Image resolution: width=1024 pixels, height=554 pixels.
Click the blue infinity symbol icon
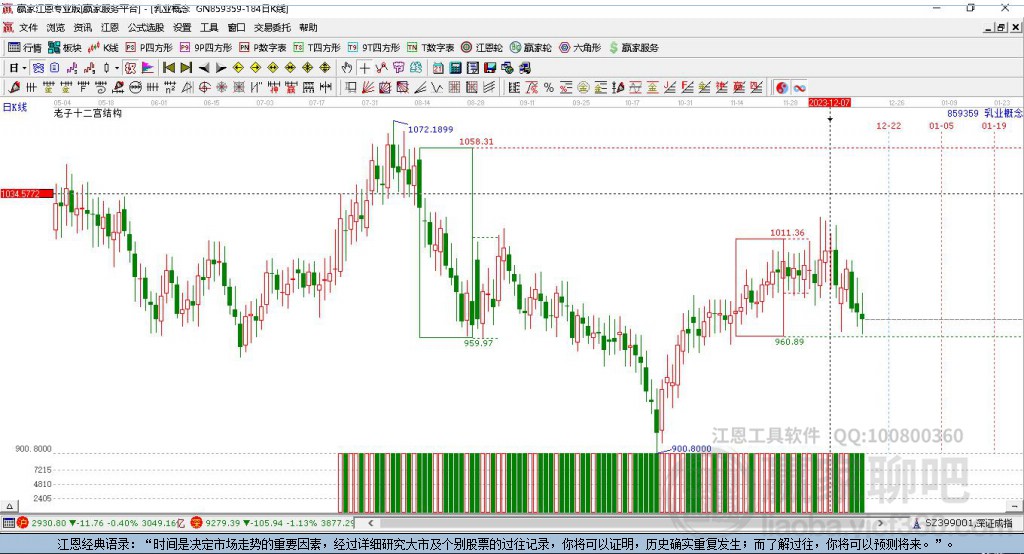[799, 88]
